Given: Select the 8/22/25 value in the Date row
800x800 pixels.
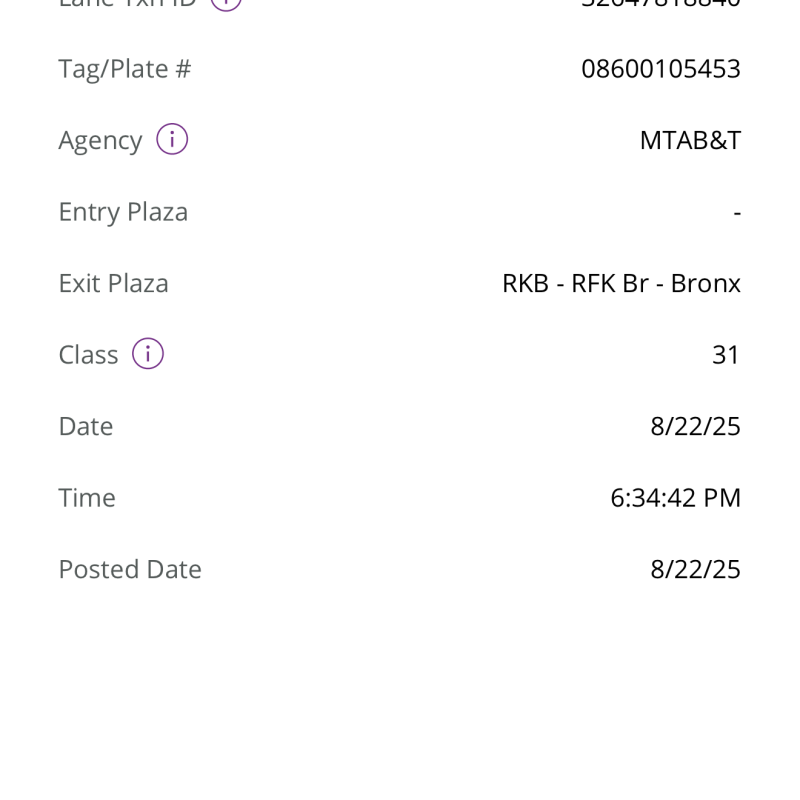Looking at the screenshot, I should tap(695, 426).
